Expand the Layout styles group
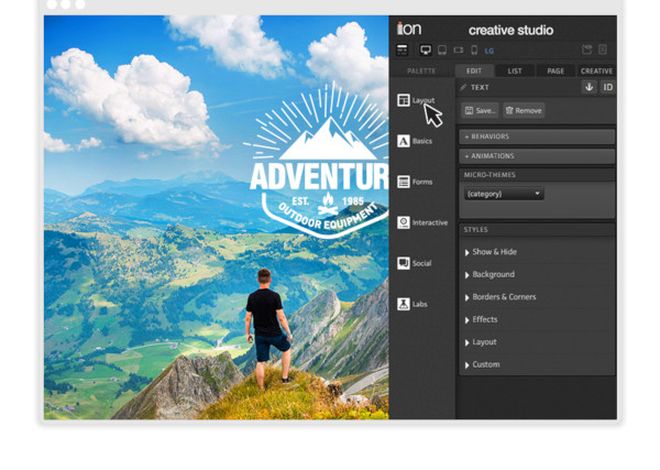 [x=480, y=342]
